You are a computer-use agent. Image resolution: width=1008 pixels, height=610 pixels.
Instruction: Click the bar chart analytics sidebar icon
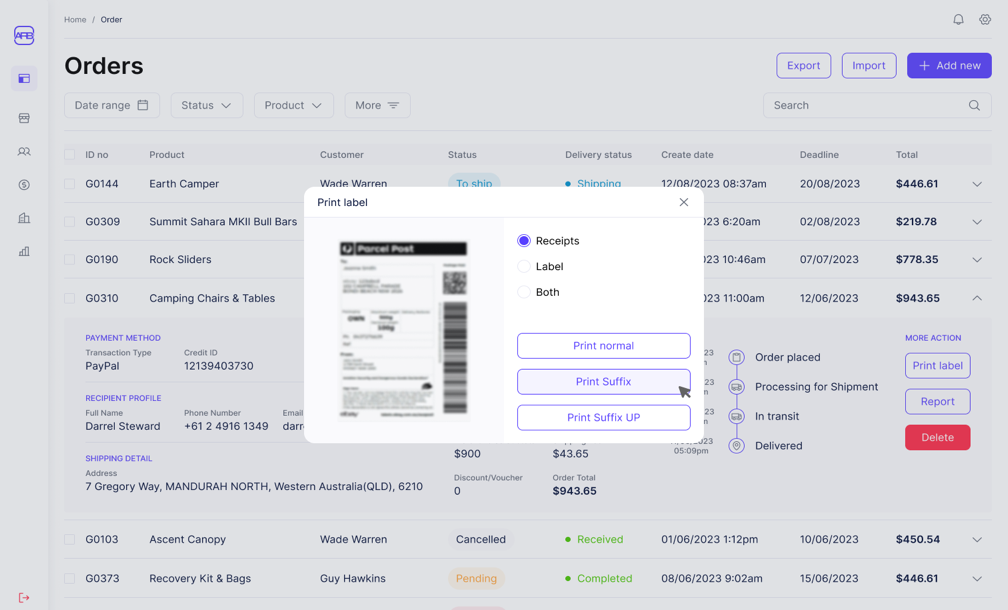coord(24,252)
